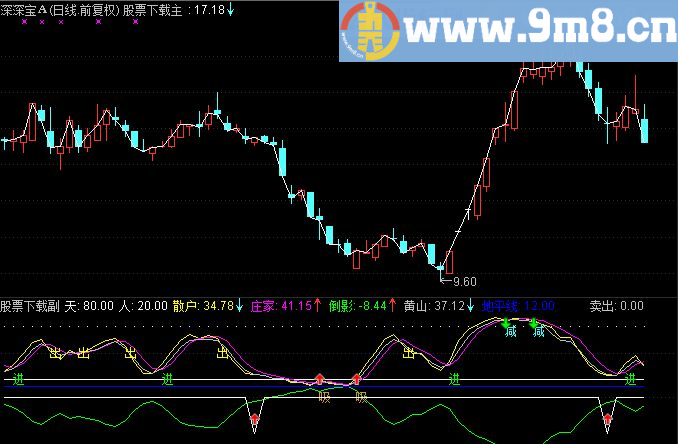Click the red up arrow beside 庄家 41.15
The height and width of the screenshot is (444, 678).
(318, 305)
